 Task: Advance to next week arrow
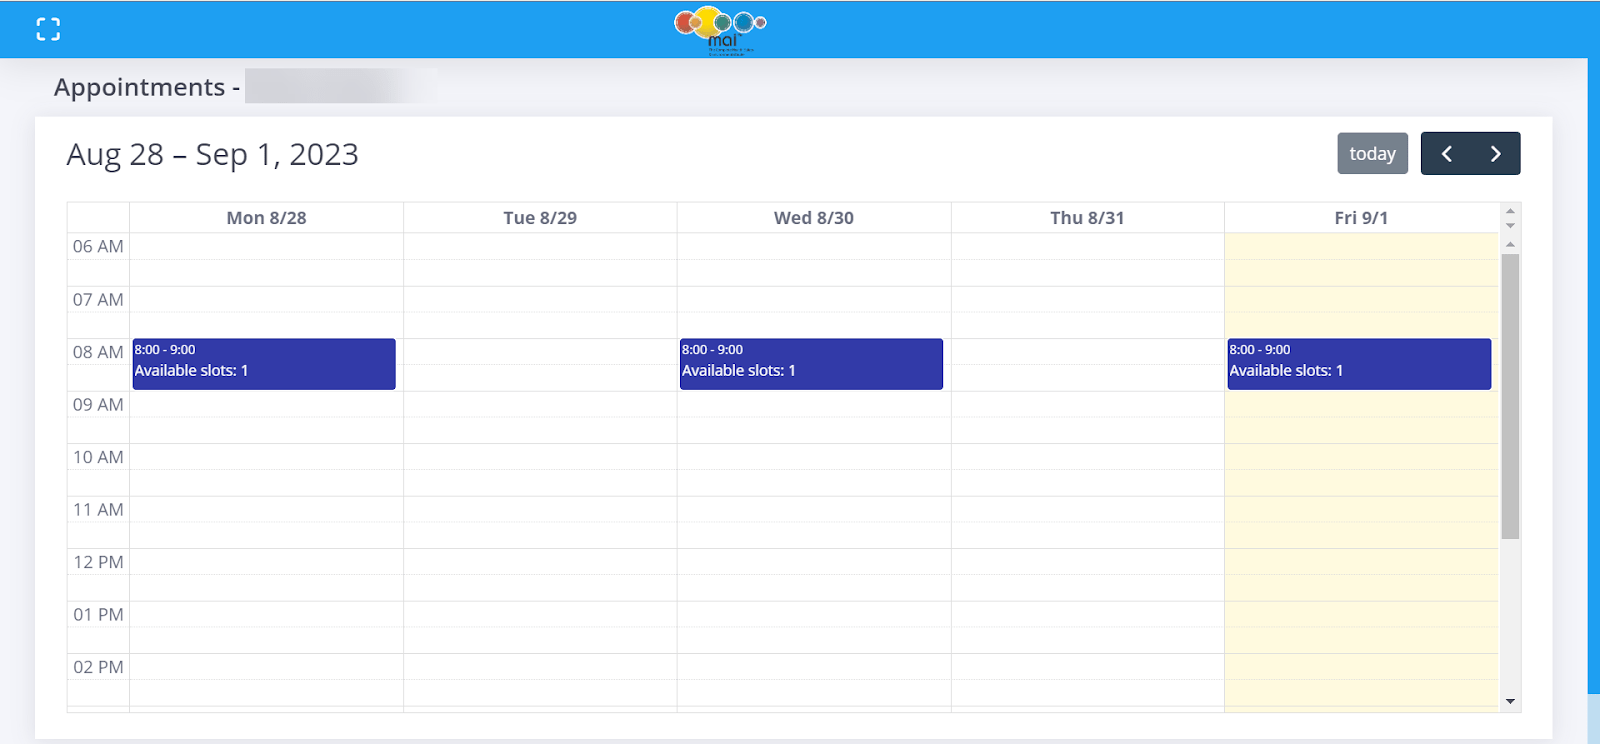pos(1495,154)
